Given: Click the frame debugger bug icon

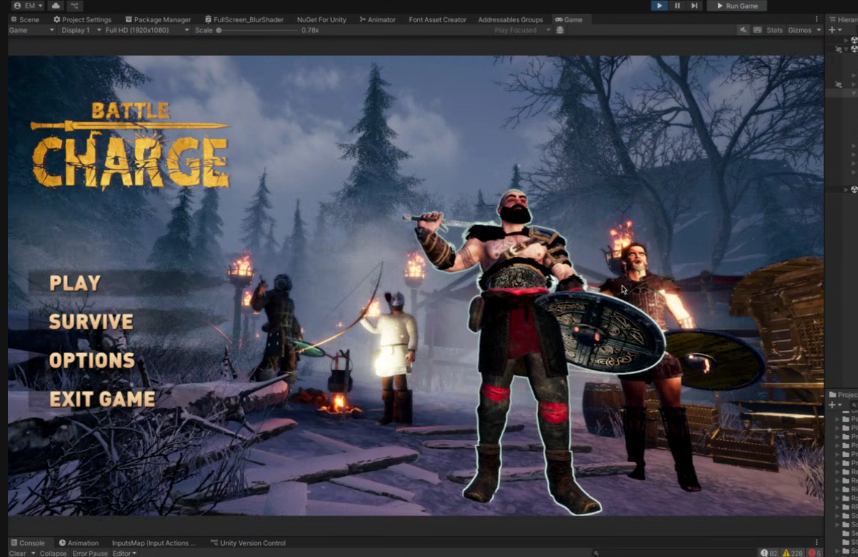Looking at the screenshot, I should click(560, 30).
